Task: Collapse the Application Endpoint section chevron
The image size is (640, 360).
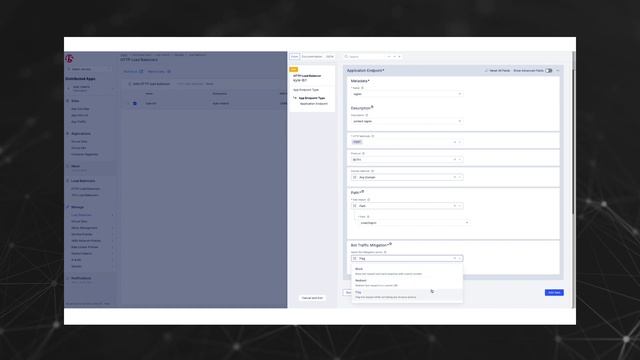Action: coord(558,71)
